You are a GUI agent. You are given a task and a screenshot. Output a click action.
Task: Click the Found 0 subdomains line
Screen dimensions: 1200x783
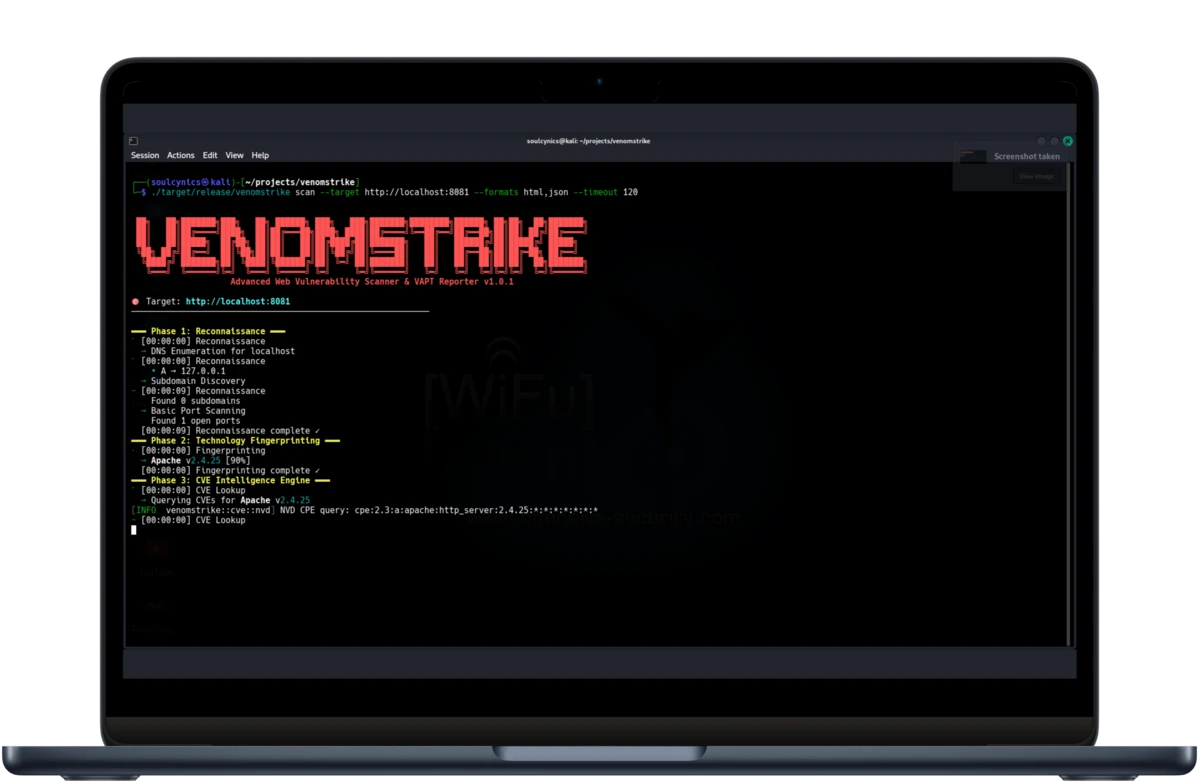(195, 401)
